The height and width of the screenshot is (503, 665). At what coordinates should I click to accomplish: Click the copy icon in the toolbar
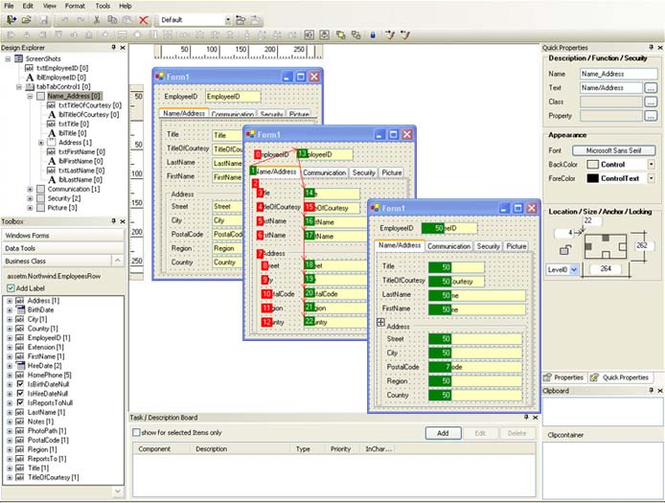pyautogui.click(x=112, y=20)
